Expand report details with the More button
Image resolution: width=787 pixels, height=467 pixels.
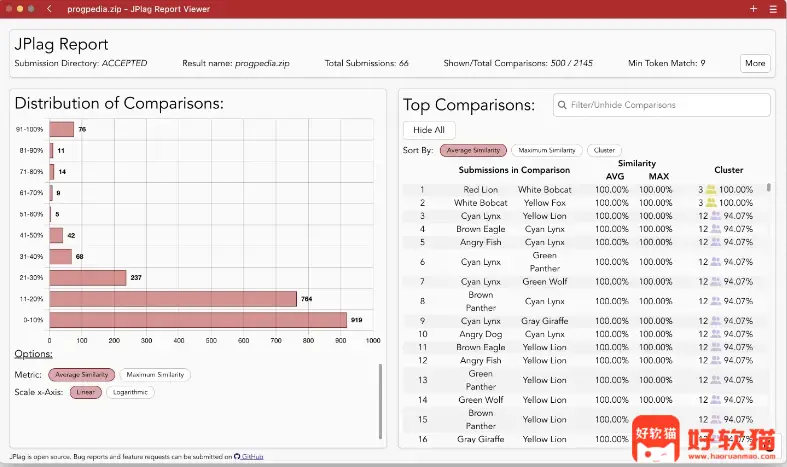pyautogui.click(x=755, y=63)
